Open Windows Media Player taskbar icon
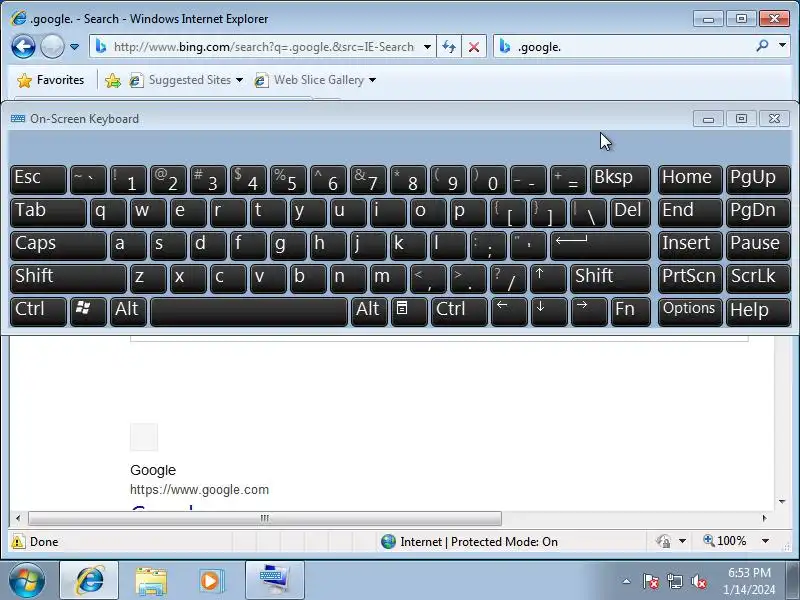Image resolution: width=800 pixels, height=600 pixels. (211, 581)
